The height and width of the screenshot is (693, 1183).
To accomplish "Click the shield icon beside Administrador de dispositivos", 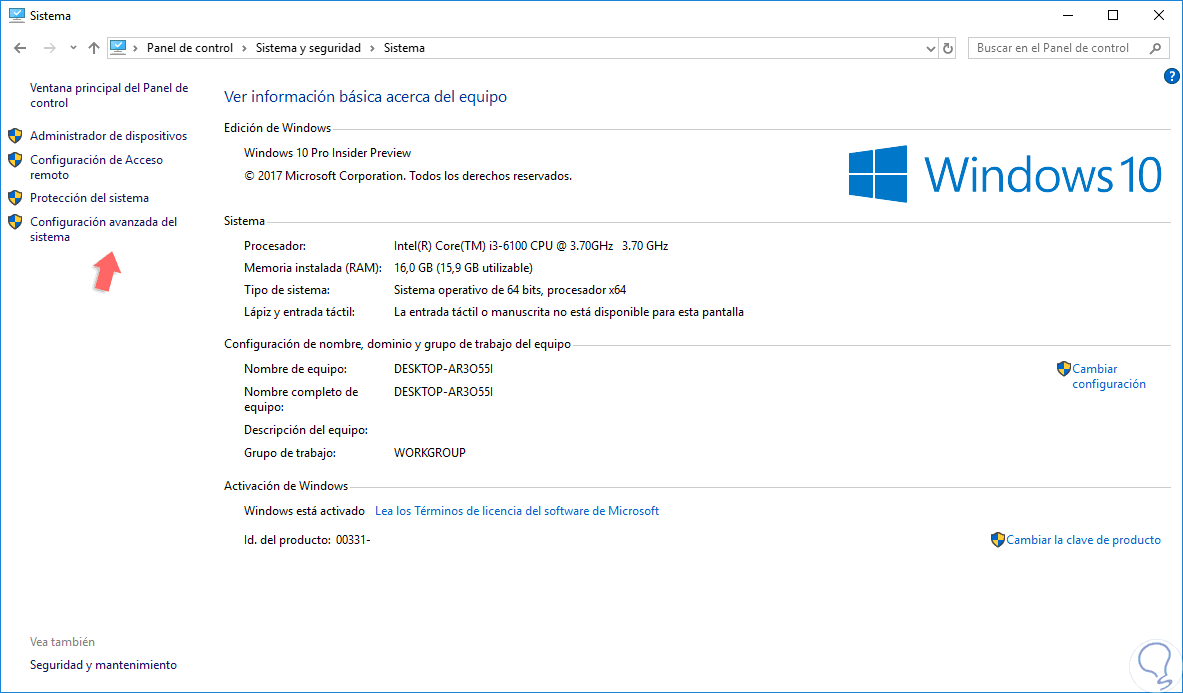I will click(15, 136).
